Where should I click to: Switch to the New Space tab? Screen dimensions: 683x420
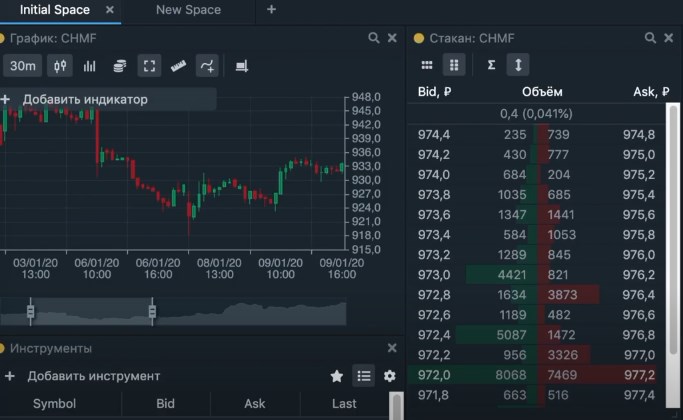(188, 10)
